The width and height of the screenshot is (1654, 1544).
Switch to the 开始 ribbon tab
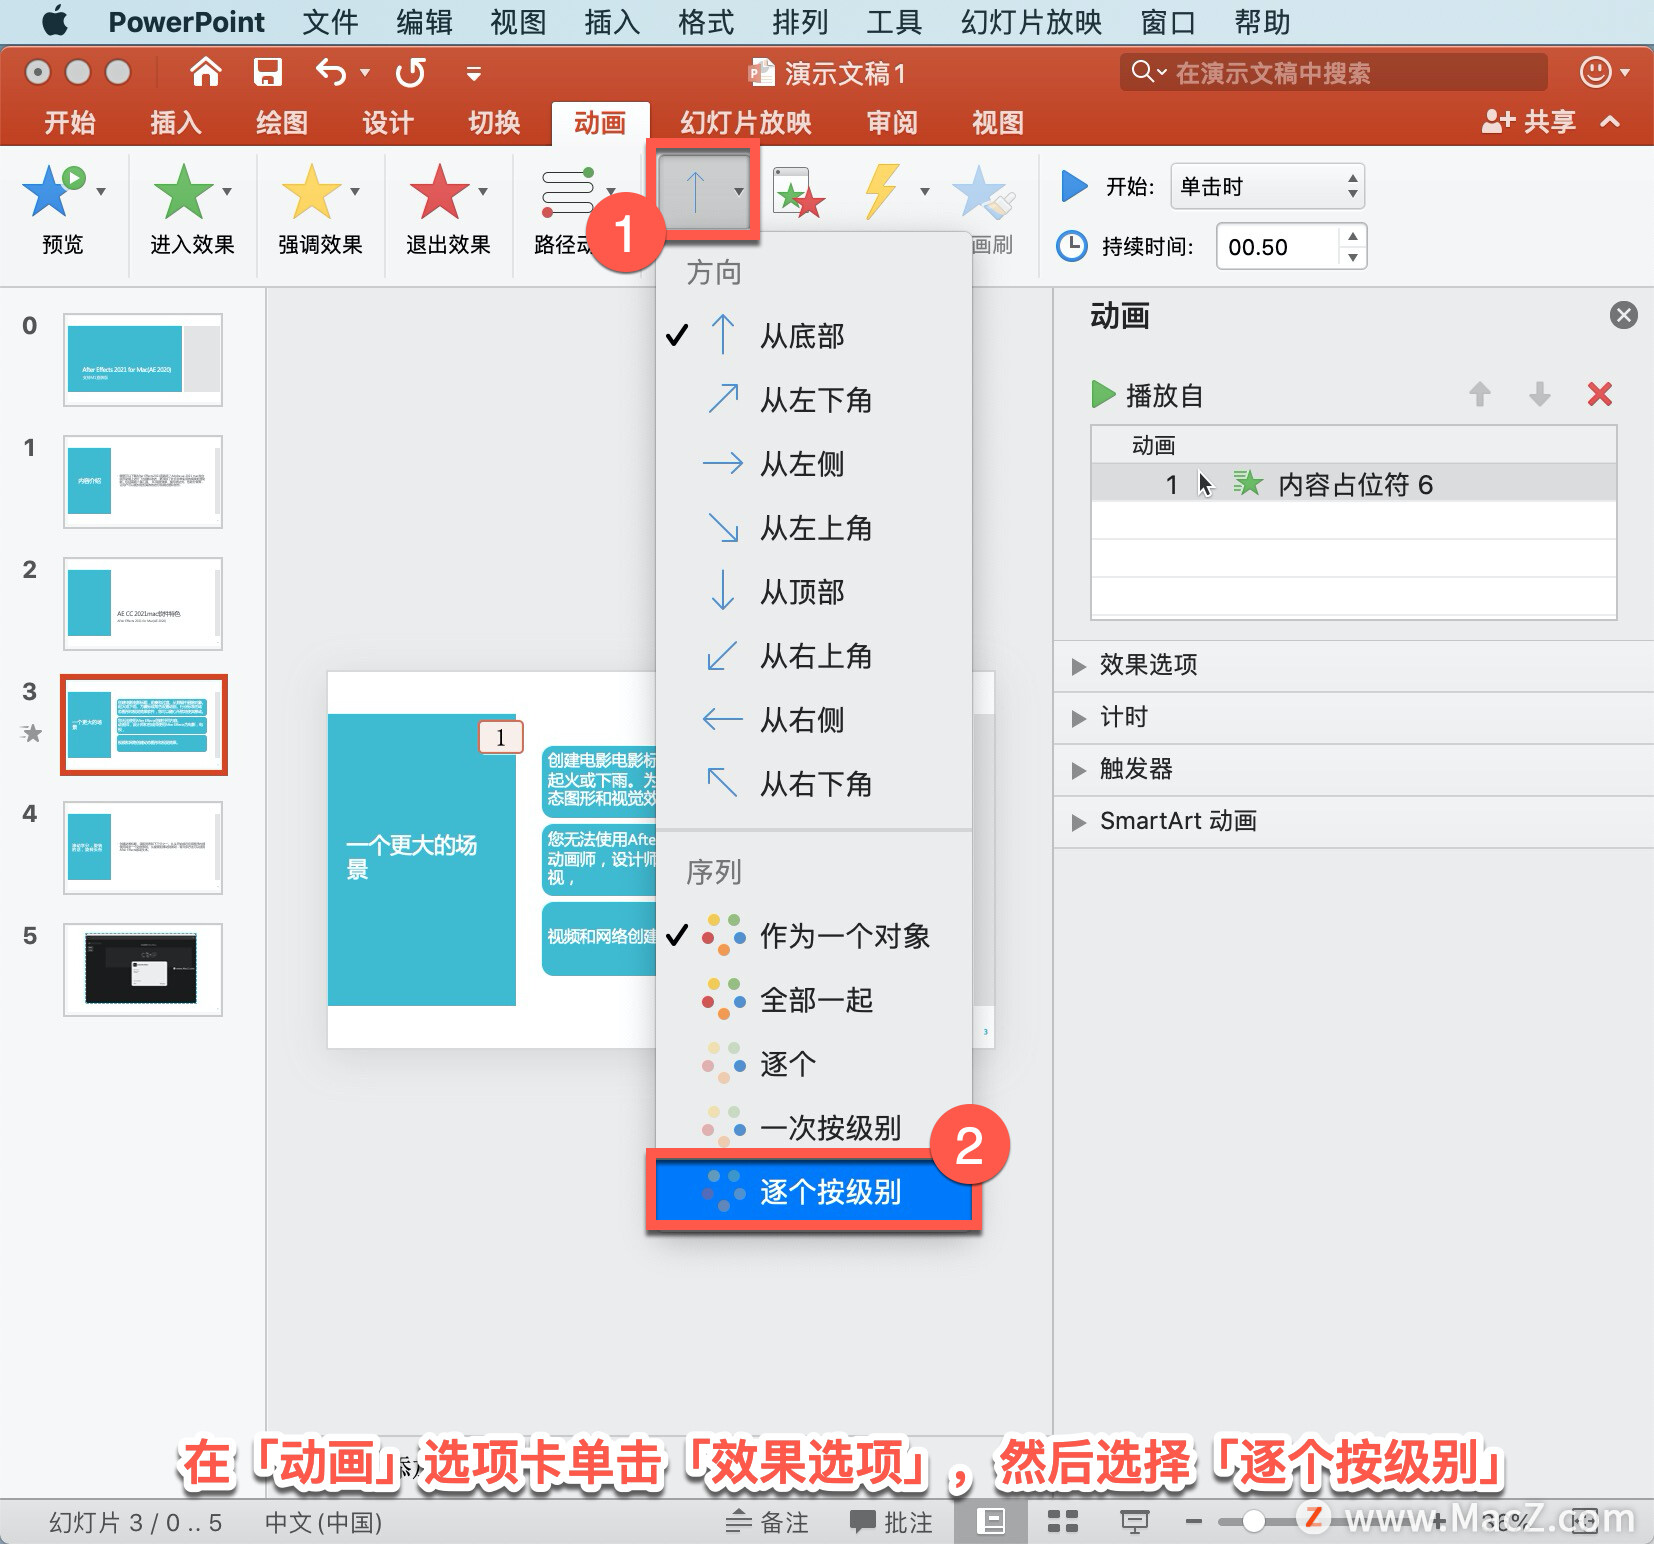[69, 123]
